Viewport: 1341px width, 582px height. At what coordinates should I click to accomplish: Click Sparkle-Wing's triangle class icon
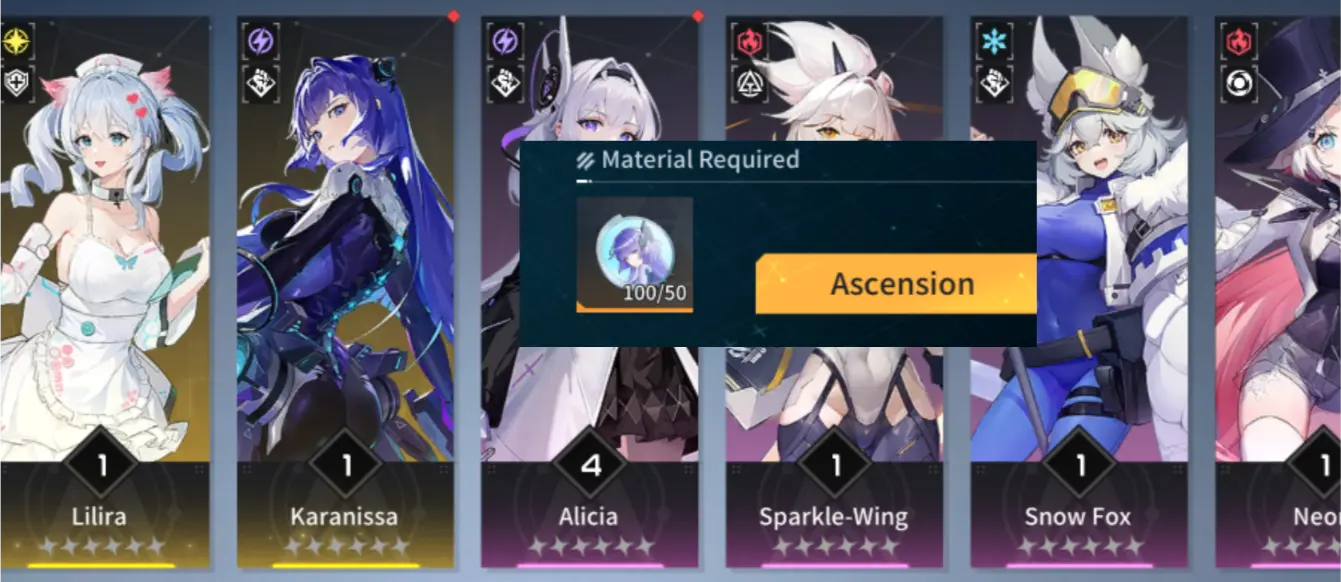750,84
